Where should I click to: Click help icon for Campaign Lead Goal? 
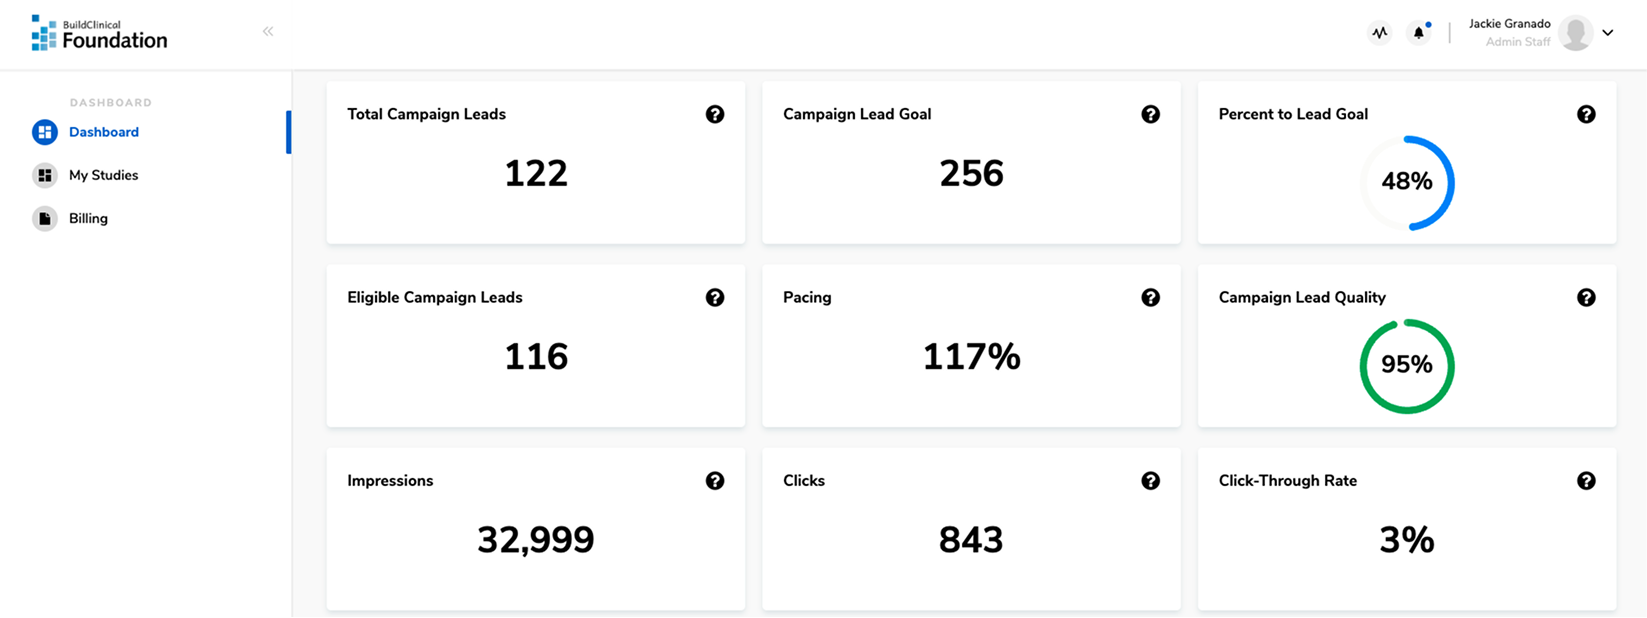tap(1151, 114)
